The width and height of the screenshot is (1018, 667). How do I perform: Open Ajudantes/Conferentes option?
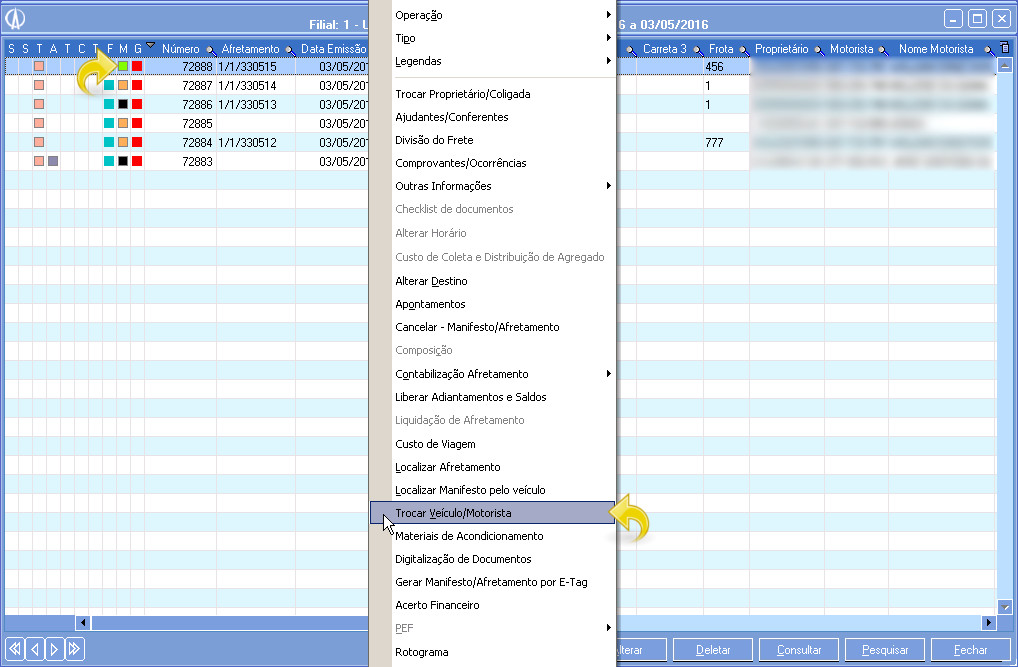[451, 117]
